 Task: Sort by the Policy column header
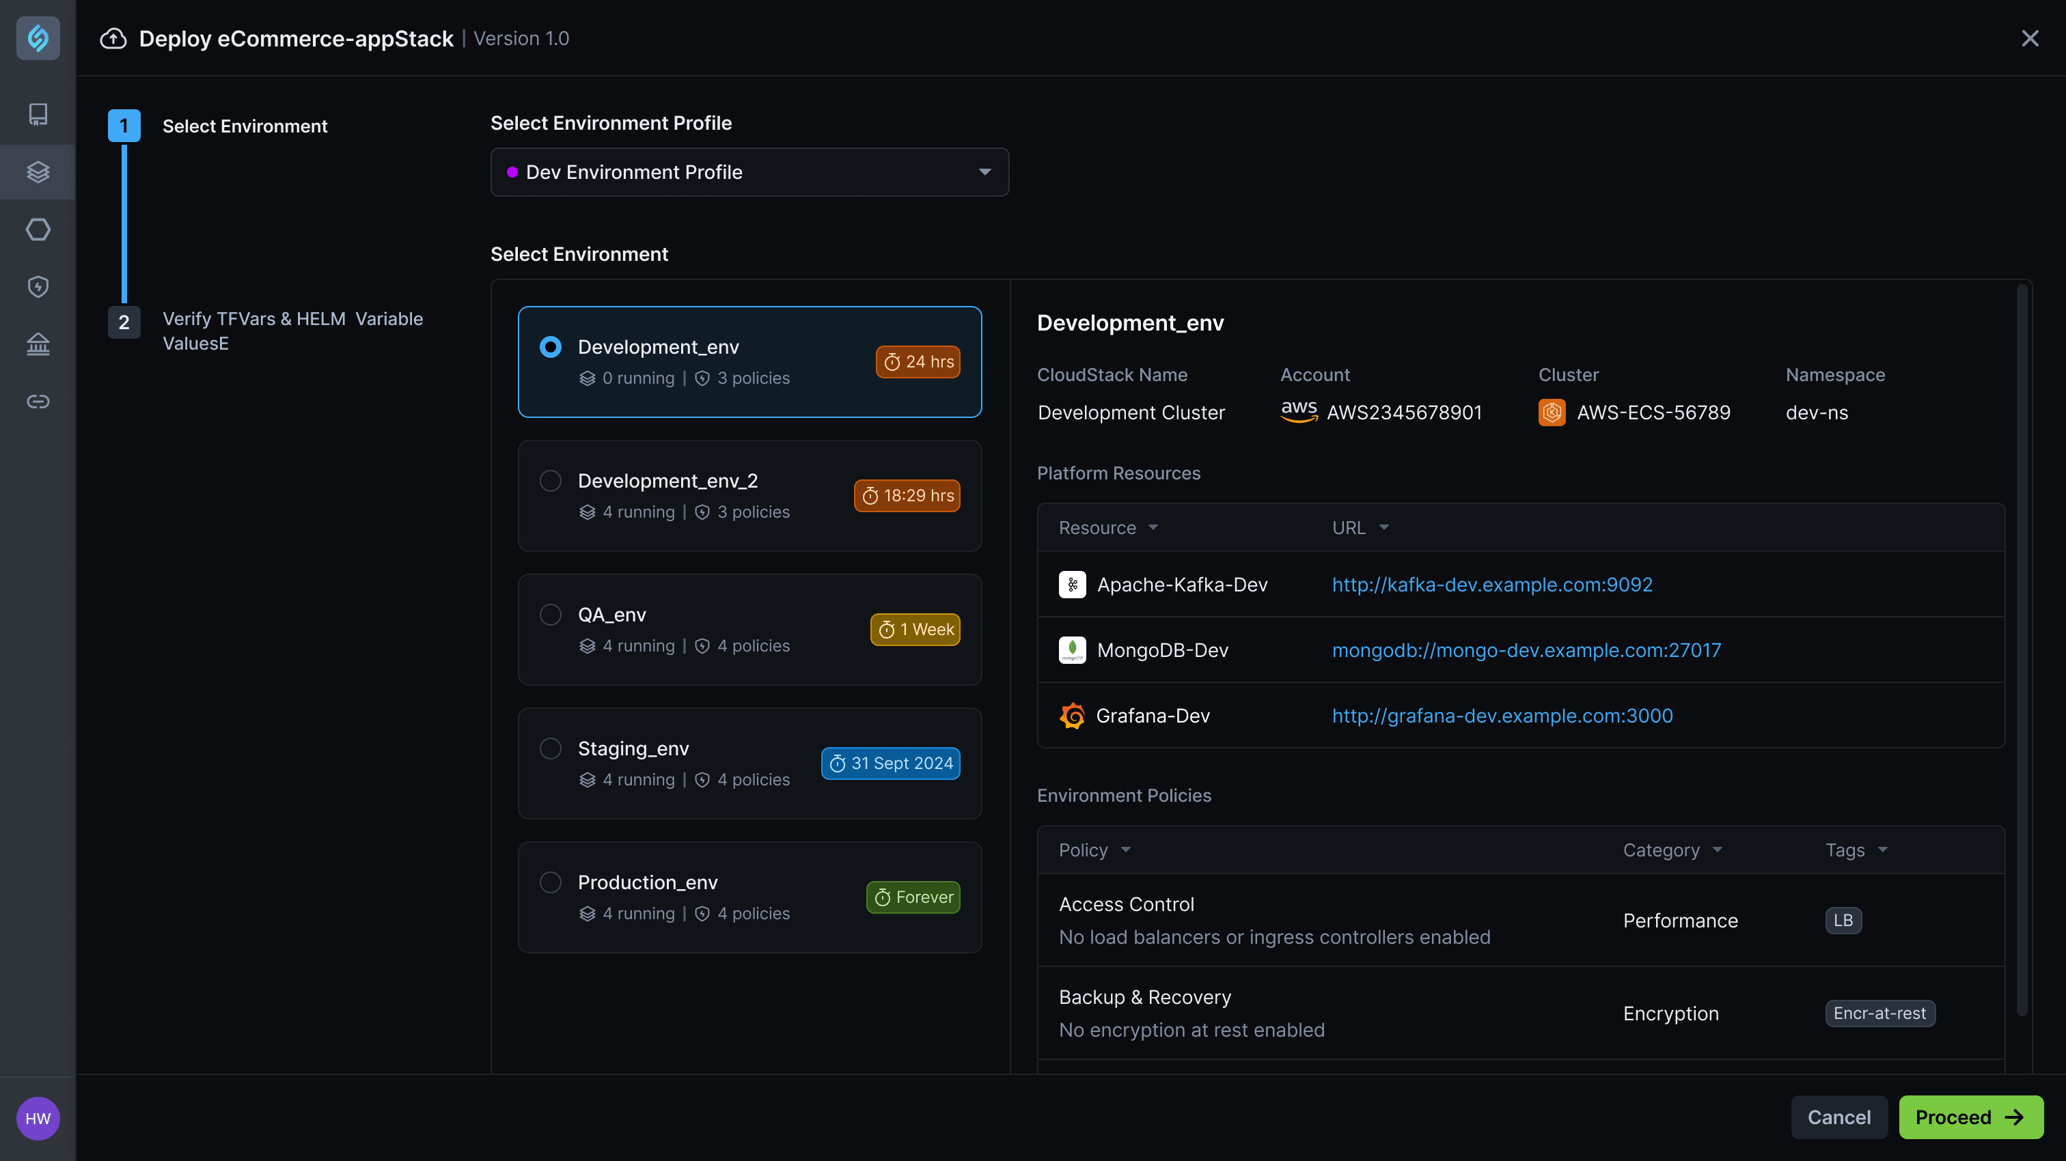(1095, 850)
